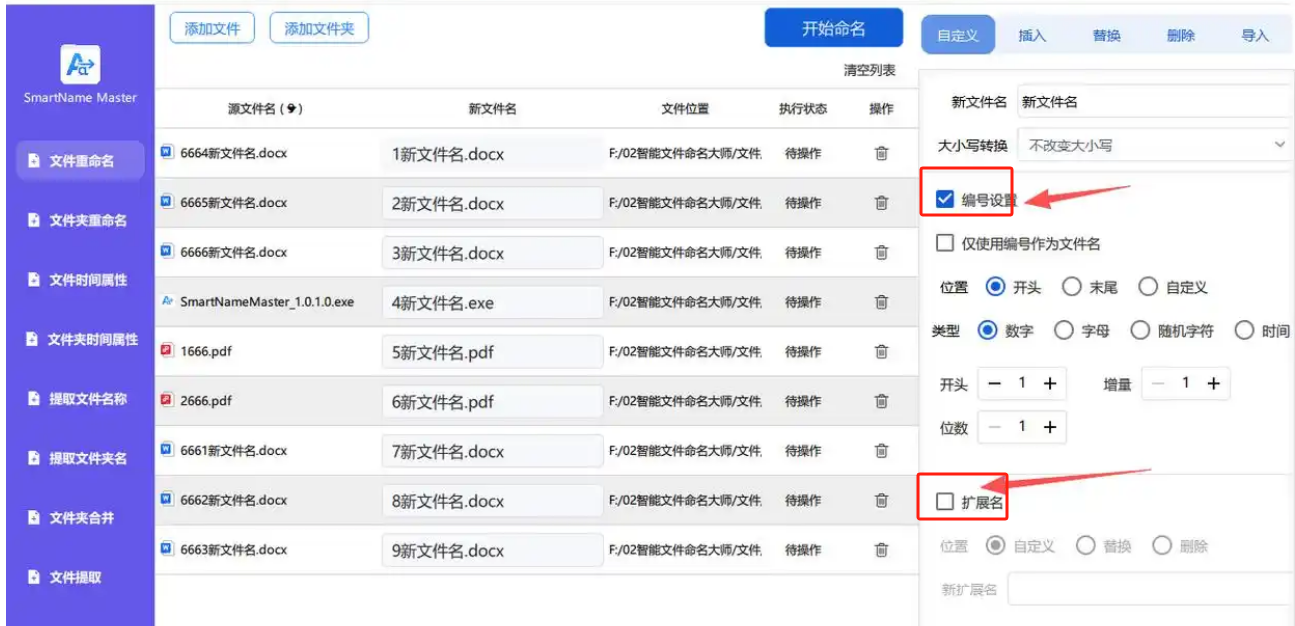Delete the 6663新文件名.docx row via trash icon
Screen dimensions: 1295x626
(x=881, y=550)
